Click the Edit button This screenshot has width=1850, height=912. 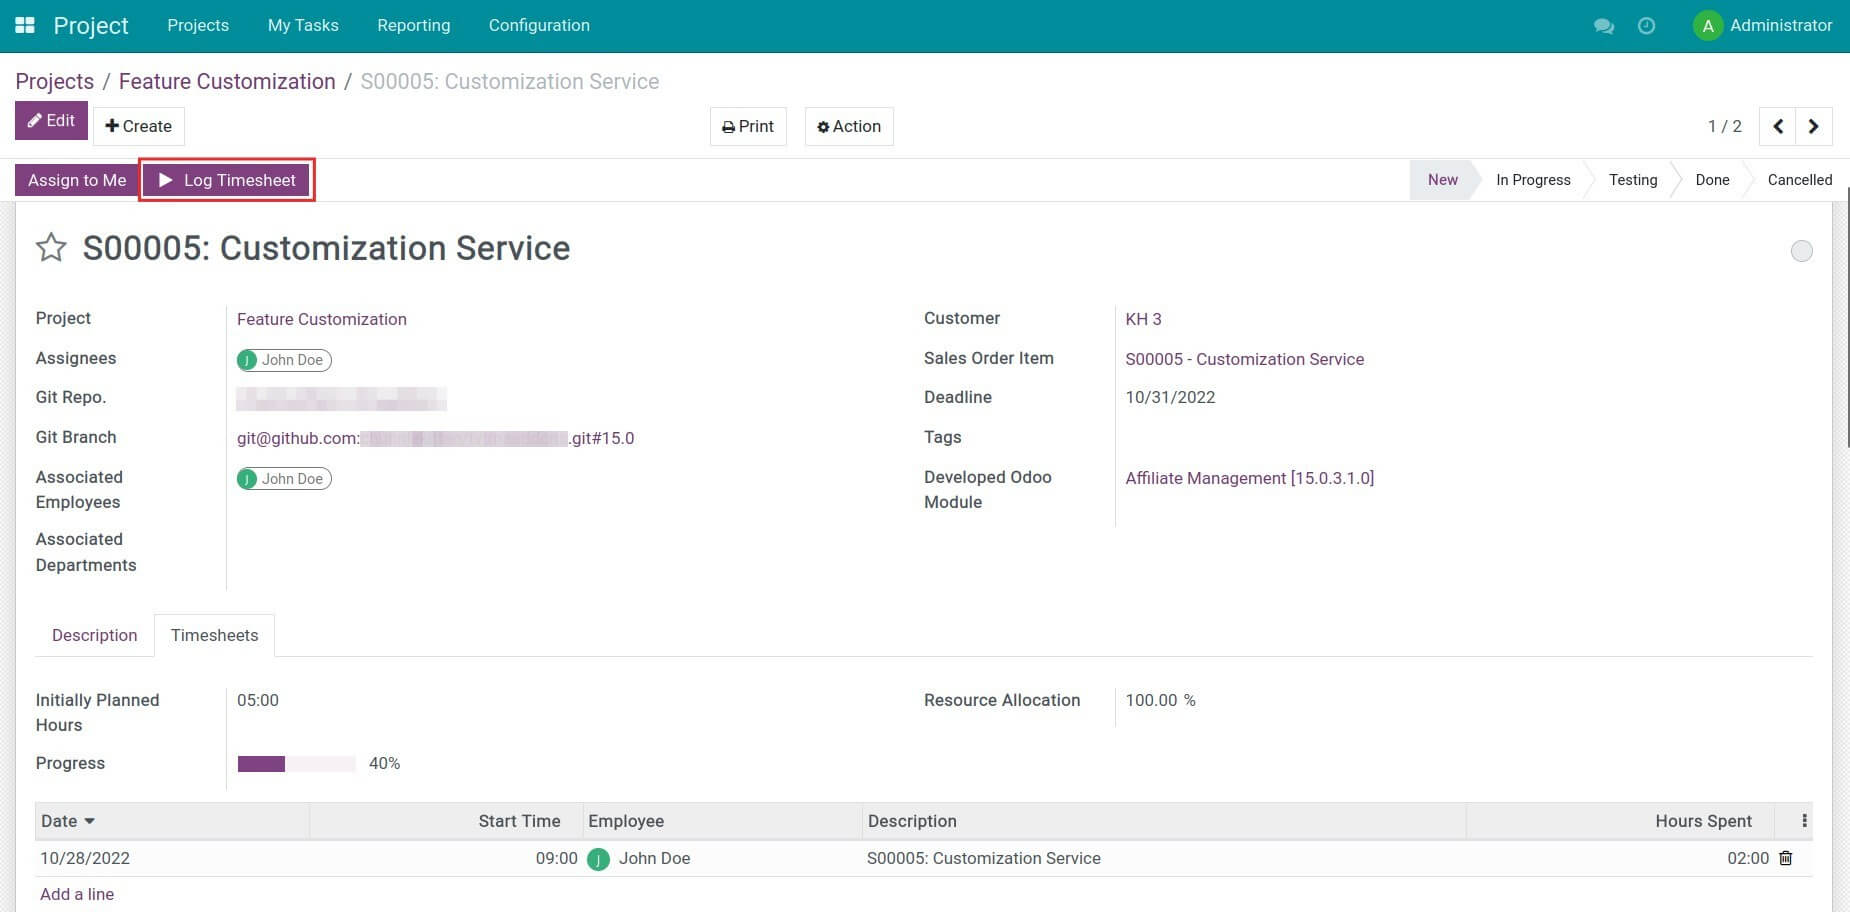51,120
